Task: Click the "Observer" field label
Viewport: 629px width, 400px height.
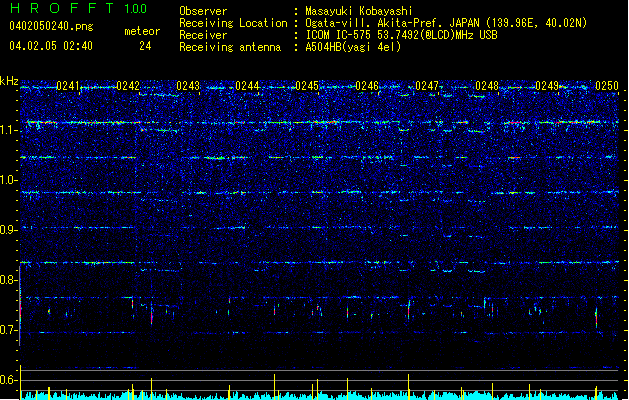Action: [203, 11]
